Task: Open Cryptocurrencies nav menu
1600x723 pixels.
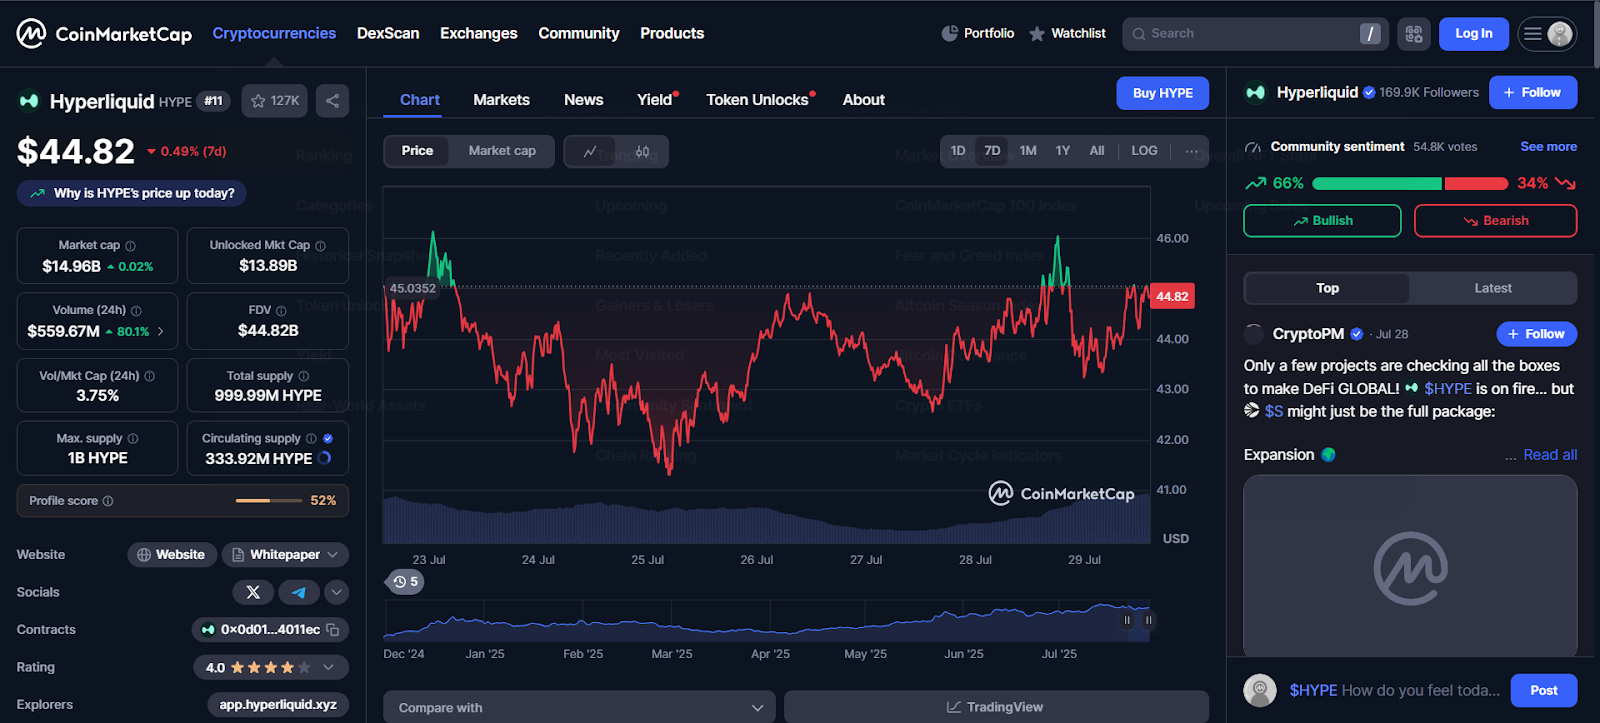Action: (x=274, y=34)
